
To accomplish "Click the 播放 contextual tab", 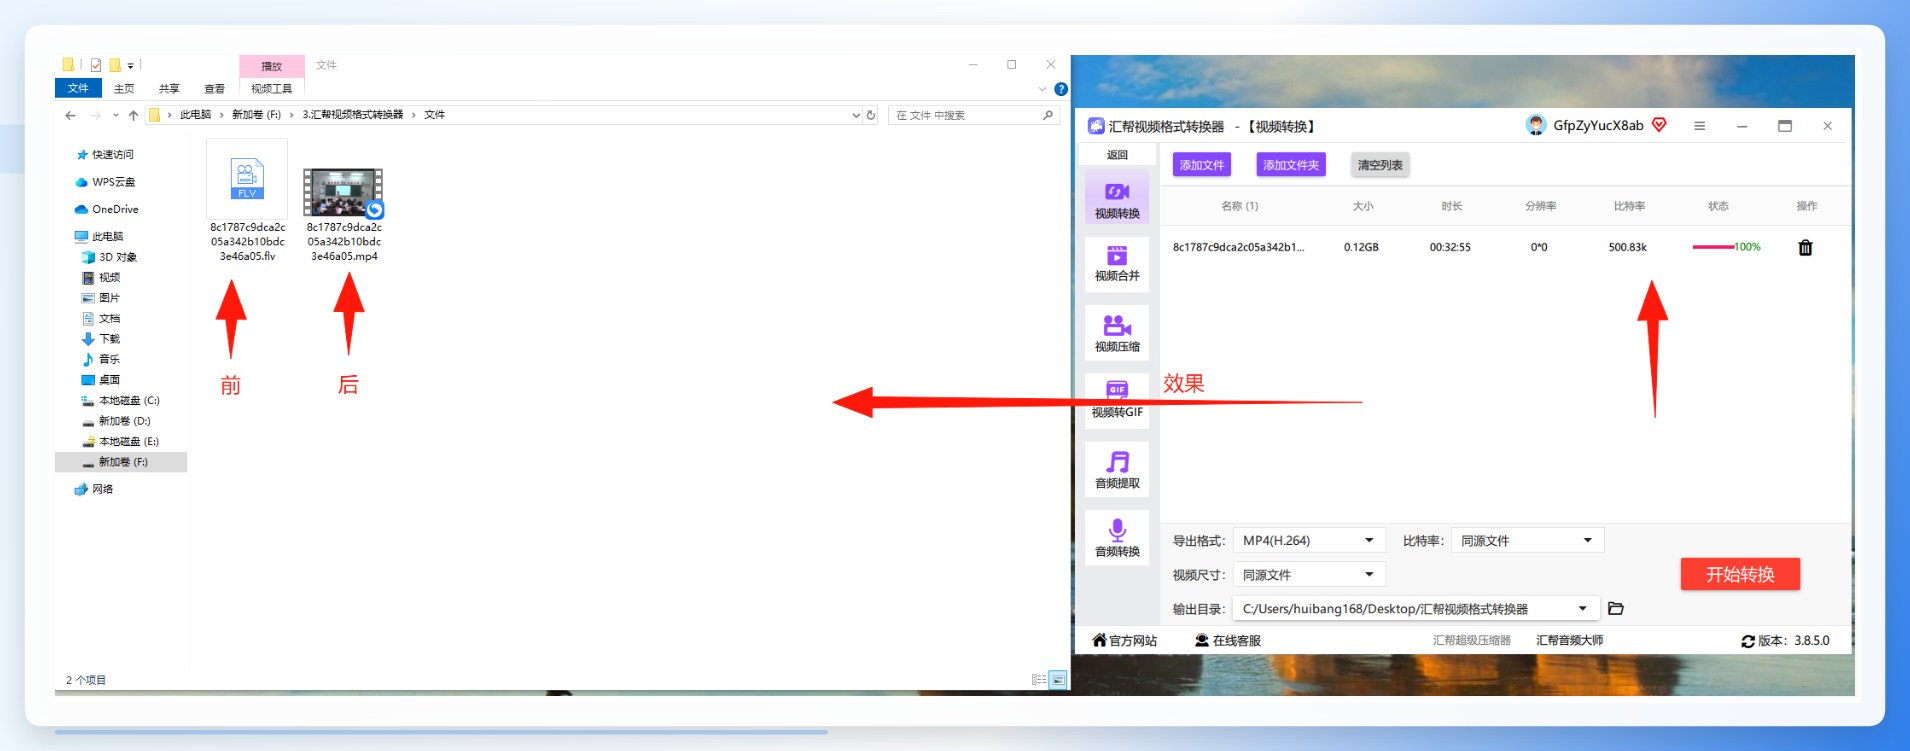I will [271, 66].
